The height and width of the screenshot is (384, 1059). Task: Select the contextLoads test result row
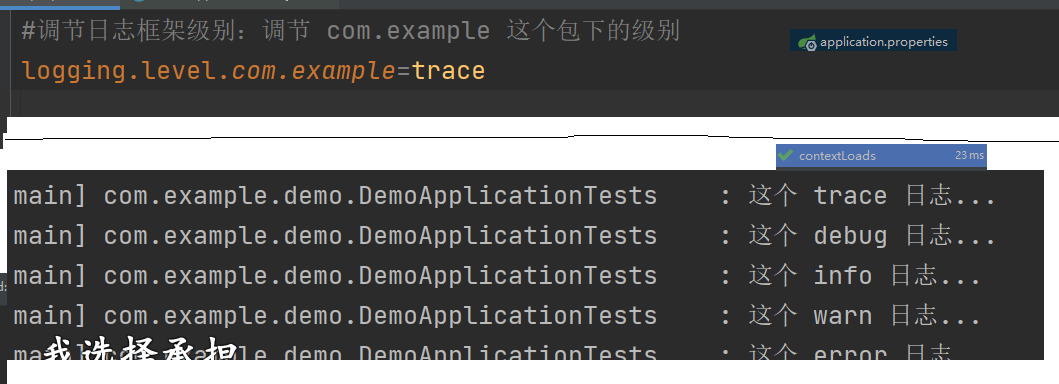coord(881,155)
